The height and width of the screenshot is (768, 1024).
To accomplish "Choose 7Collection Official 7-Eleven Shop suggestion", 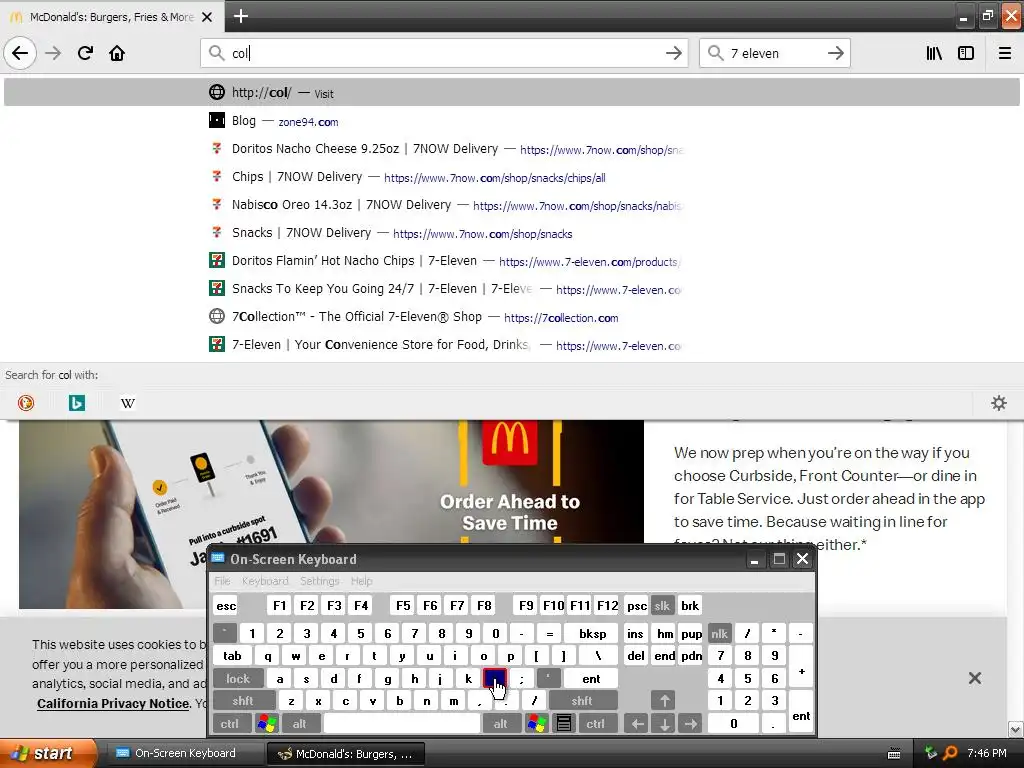I will (x=512, y=317).
